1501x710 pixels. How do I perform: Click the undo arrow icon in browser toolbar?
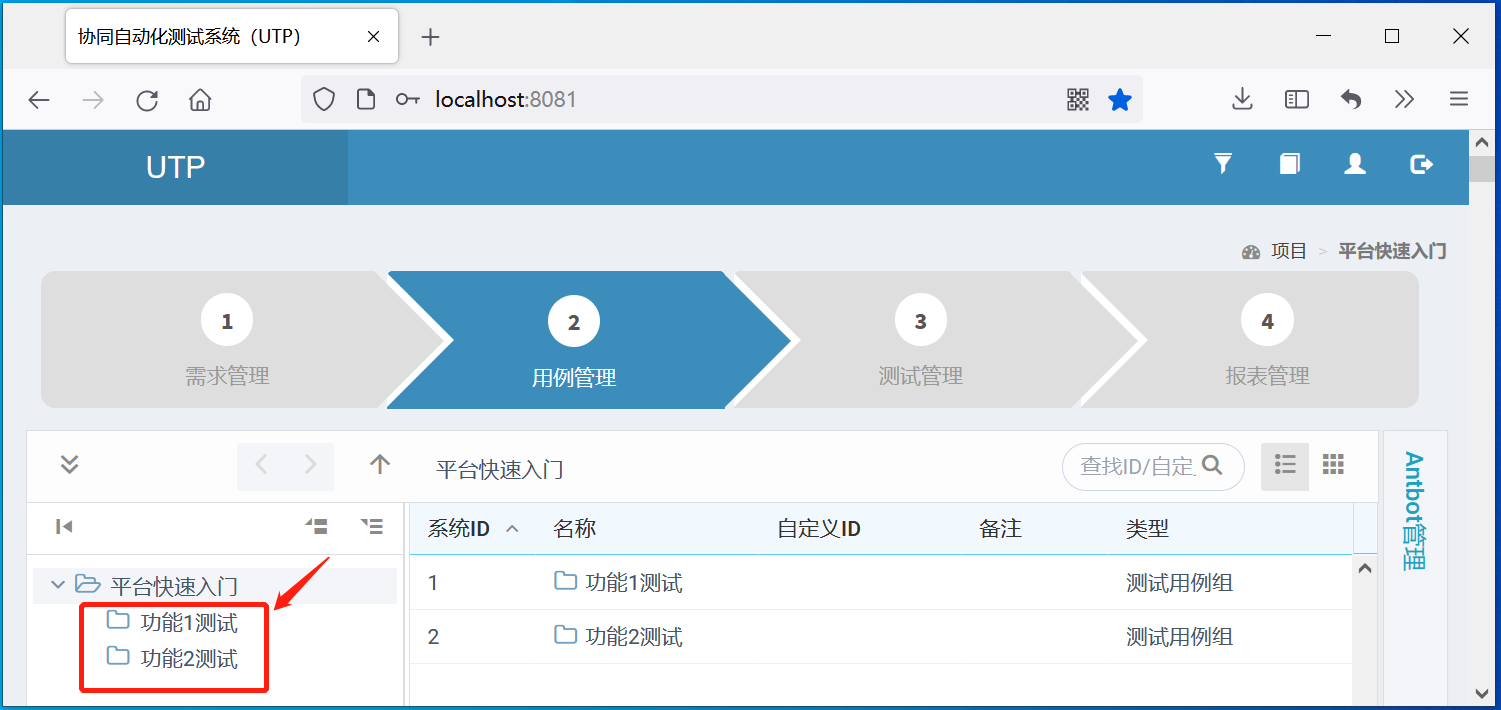click(1351, 99)
